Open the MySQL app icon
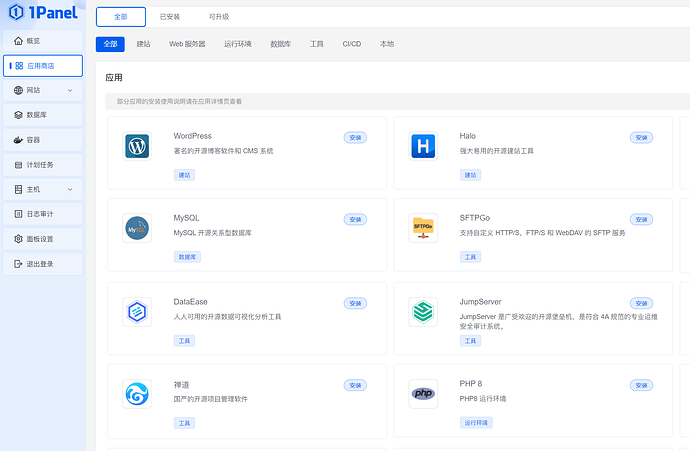Screen dimensions: 690x451 [137, 229]
